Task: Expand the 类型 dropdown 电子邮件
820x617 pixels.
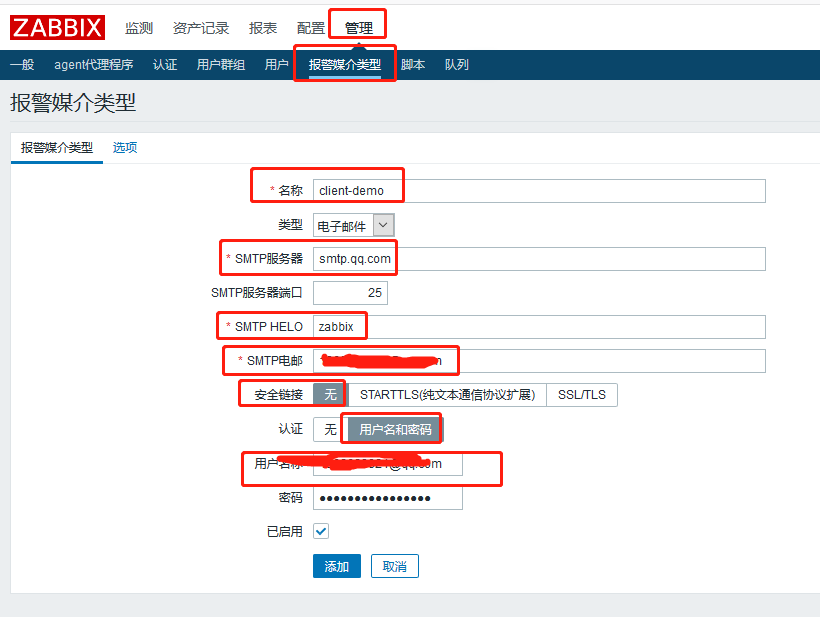Action: [354, 225]
